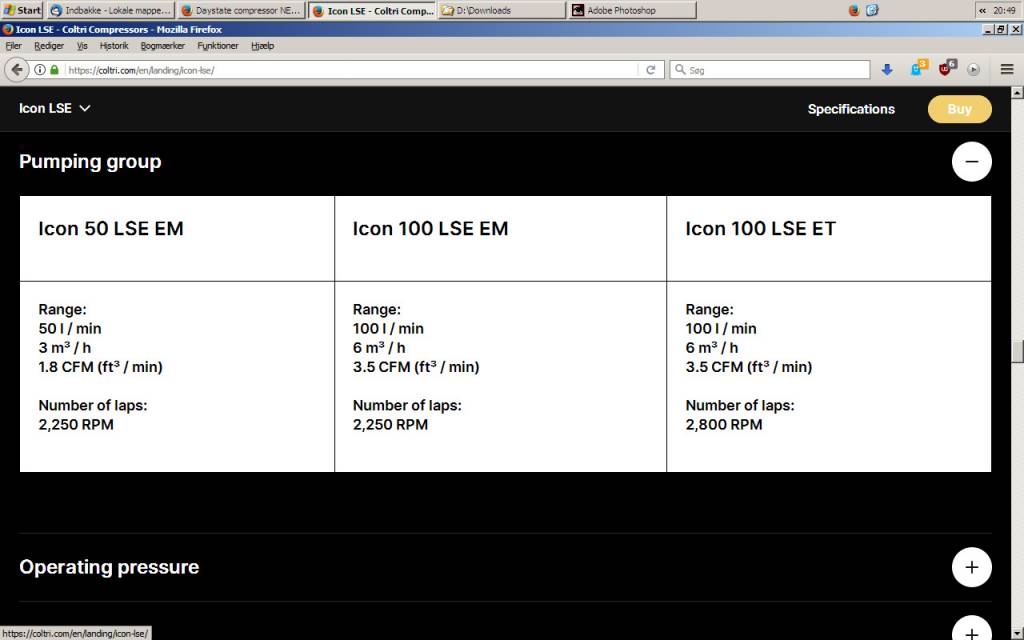The width and height of the screenshot is (1024, 640).
Task: Click the 2,800 RPM value
Action: click(724, 424)
